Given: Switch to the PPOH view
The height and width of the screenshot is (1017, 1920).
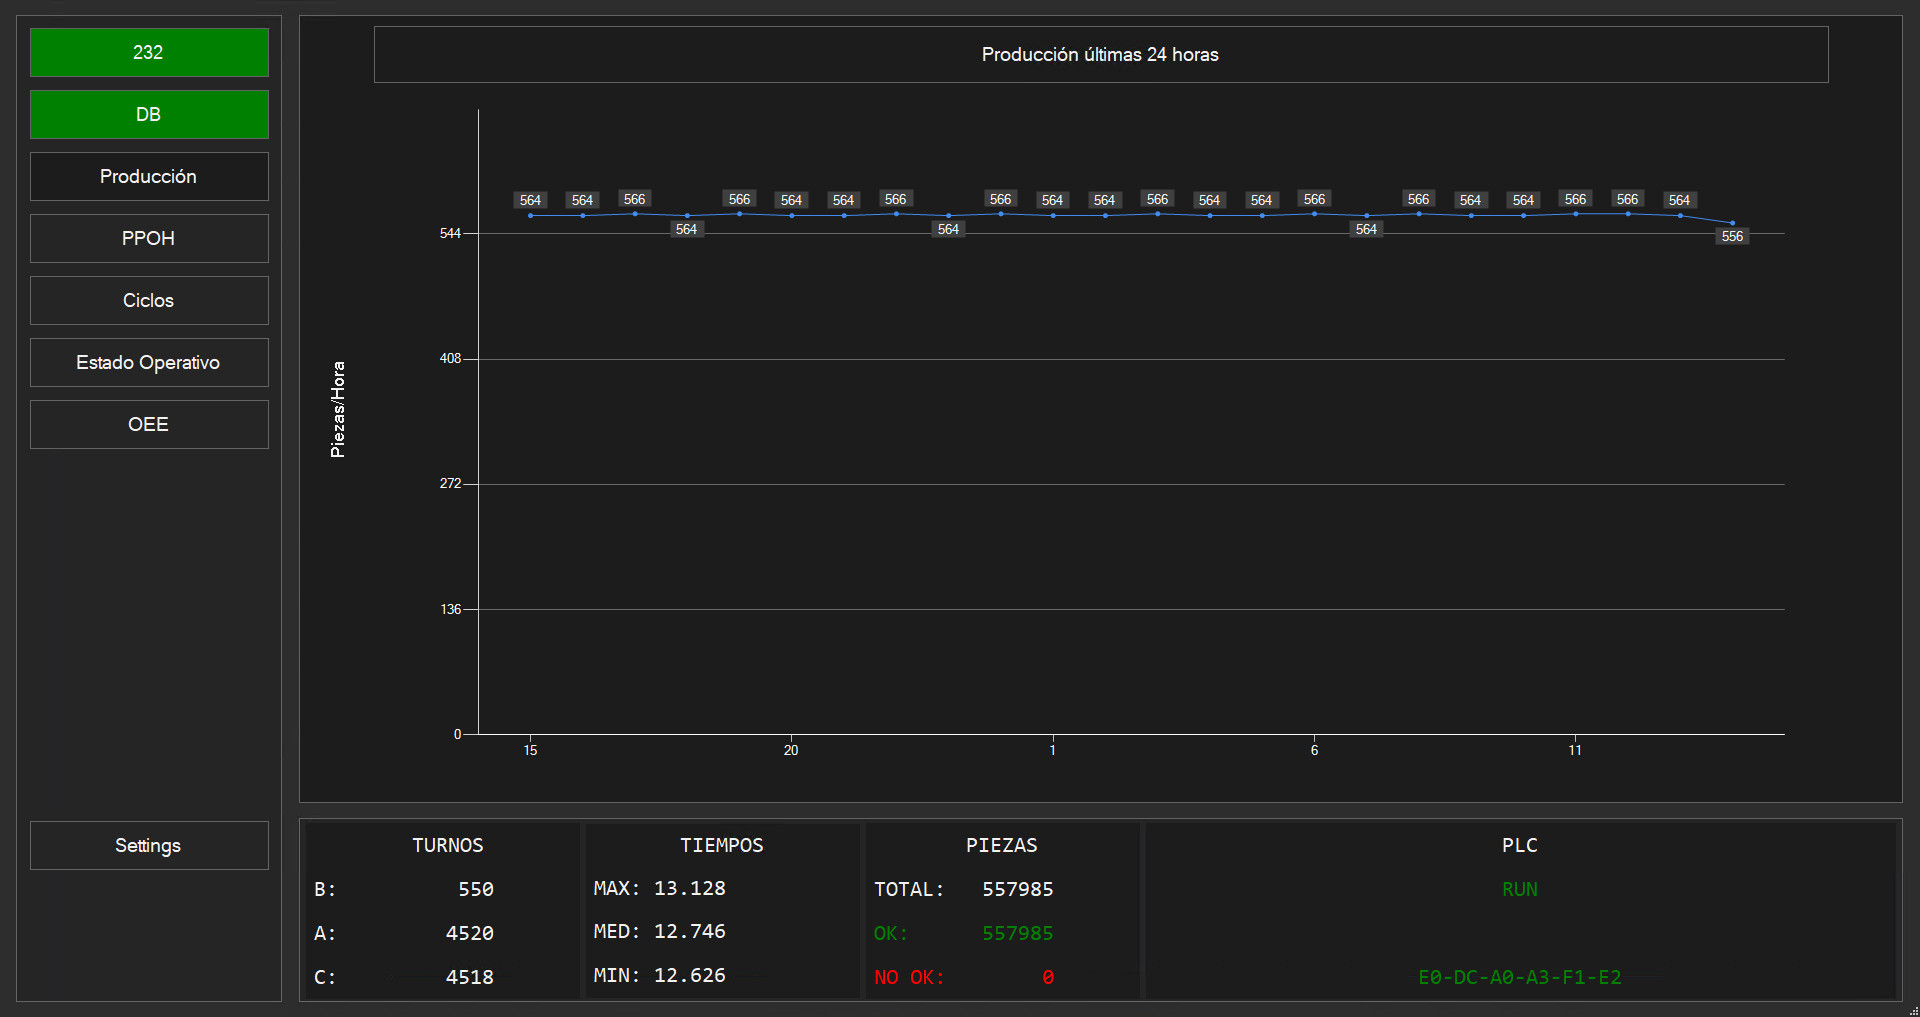Looking at the screenshot, I should pyautogui.click(x=149, y=239).
